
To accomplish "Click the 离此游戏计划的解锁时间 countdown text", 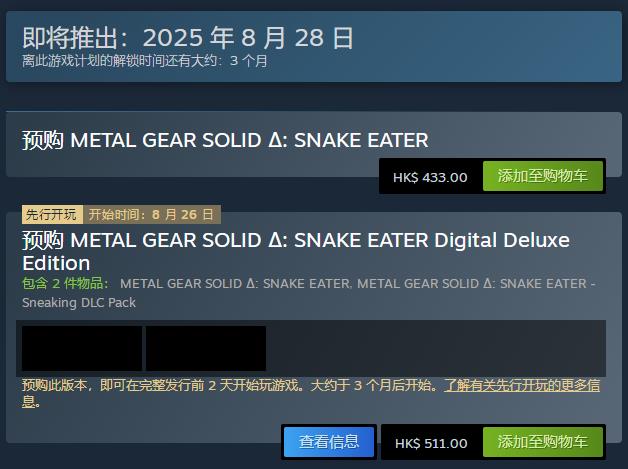I will tap(120, 61).
